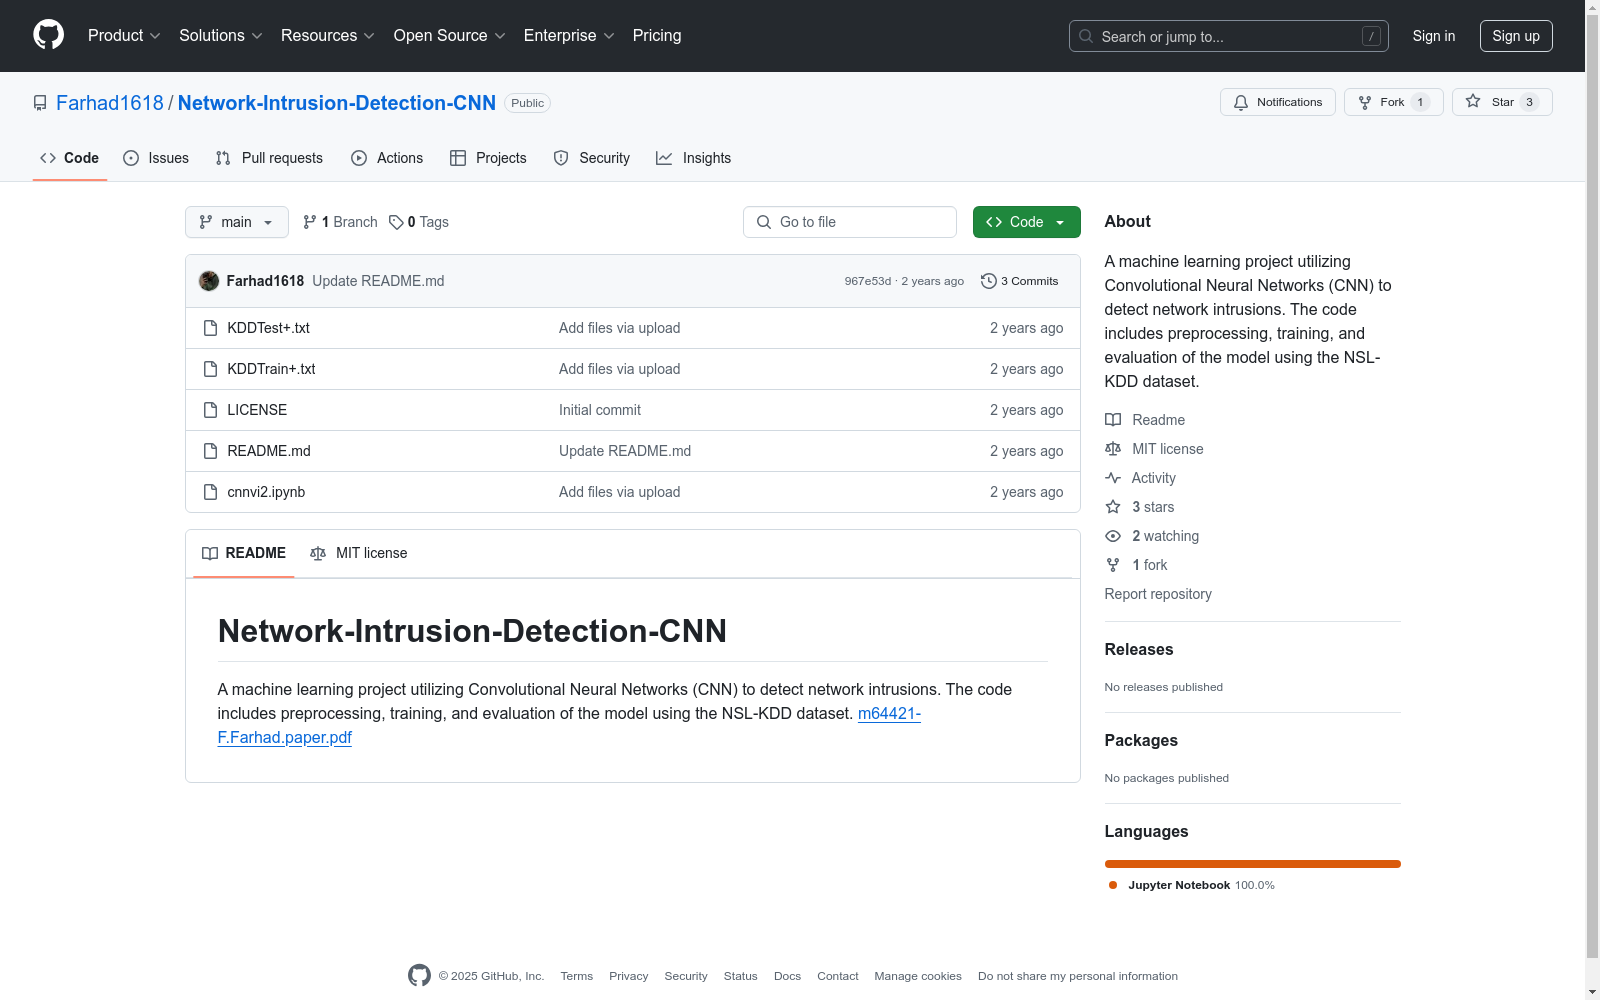Image resolution: width=1600 pixels, height=1000 pixels.
Task: Click the orange dot beside Jupyter Notebook
Action: click(1113, 885)
